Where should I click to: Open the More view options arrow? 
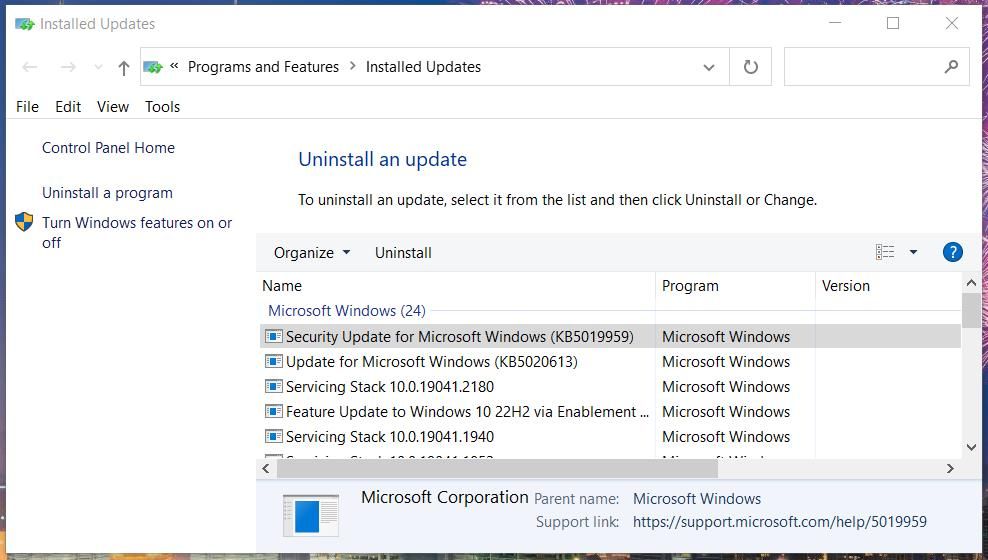[913, 252]
